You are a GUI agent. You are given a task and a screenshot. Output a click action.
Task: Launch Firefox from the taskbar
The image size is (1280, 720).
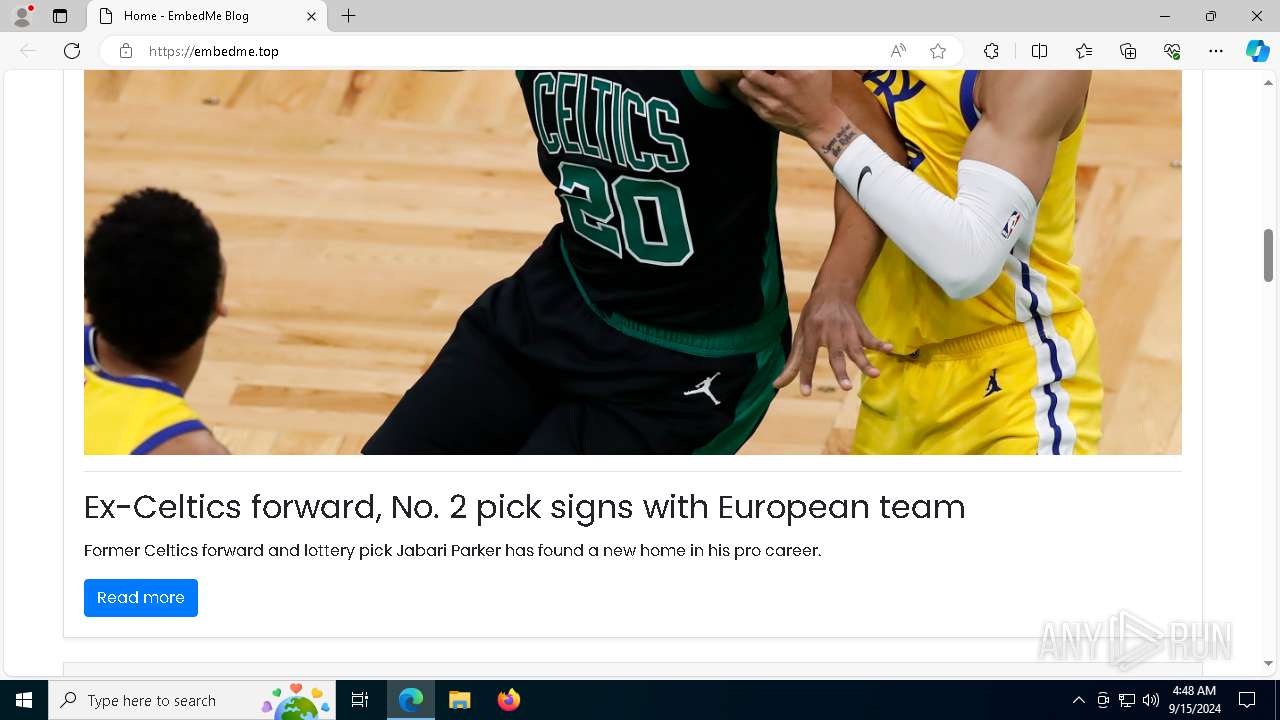pyautogui.click(x=508, y=700)
